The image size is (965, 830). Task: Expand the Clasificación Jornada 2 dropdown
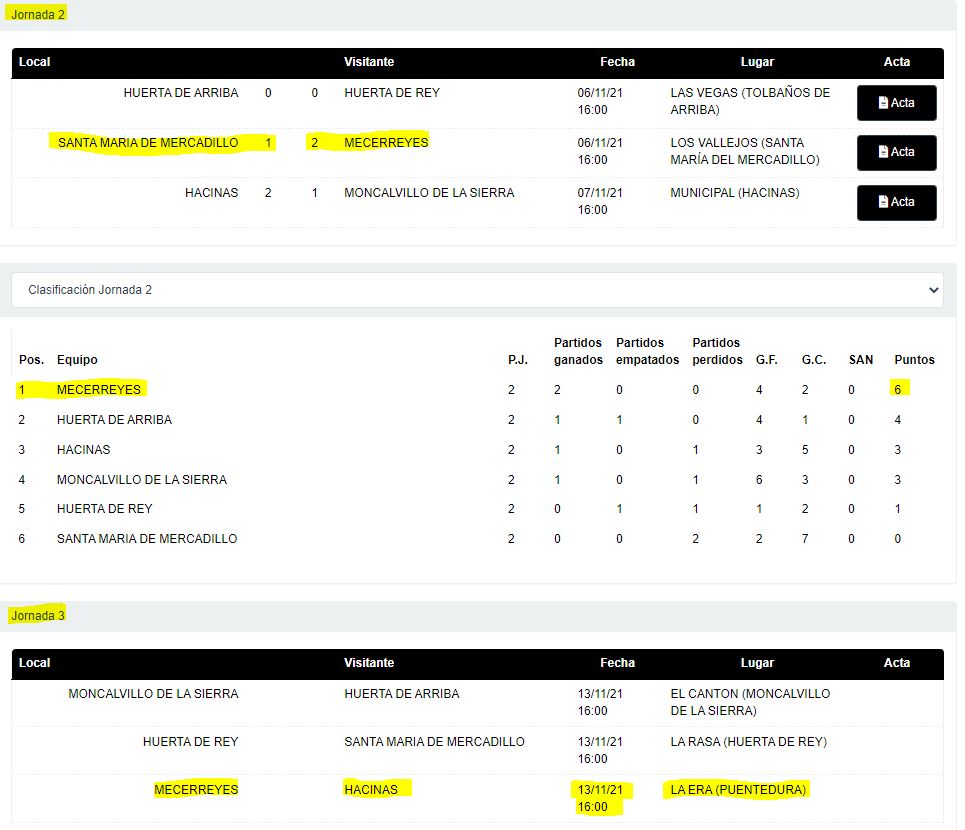coord(477,290)
